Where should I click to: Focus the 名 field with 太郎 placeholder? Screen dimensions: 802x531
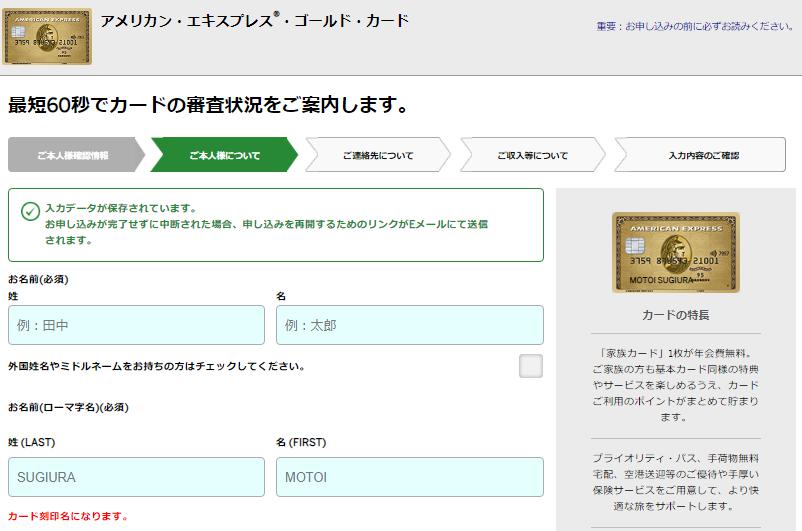pos(410,325)
